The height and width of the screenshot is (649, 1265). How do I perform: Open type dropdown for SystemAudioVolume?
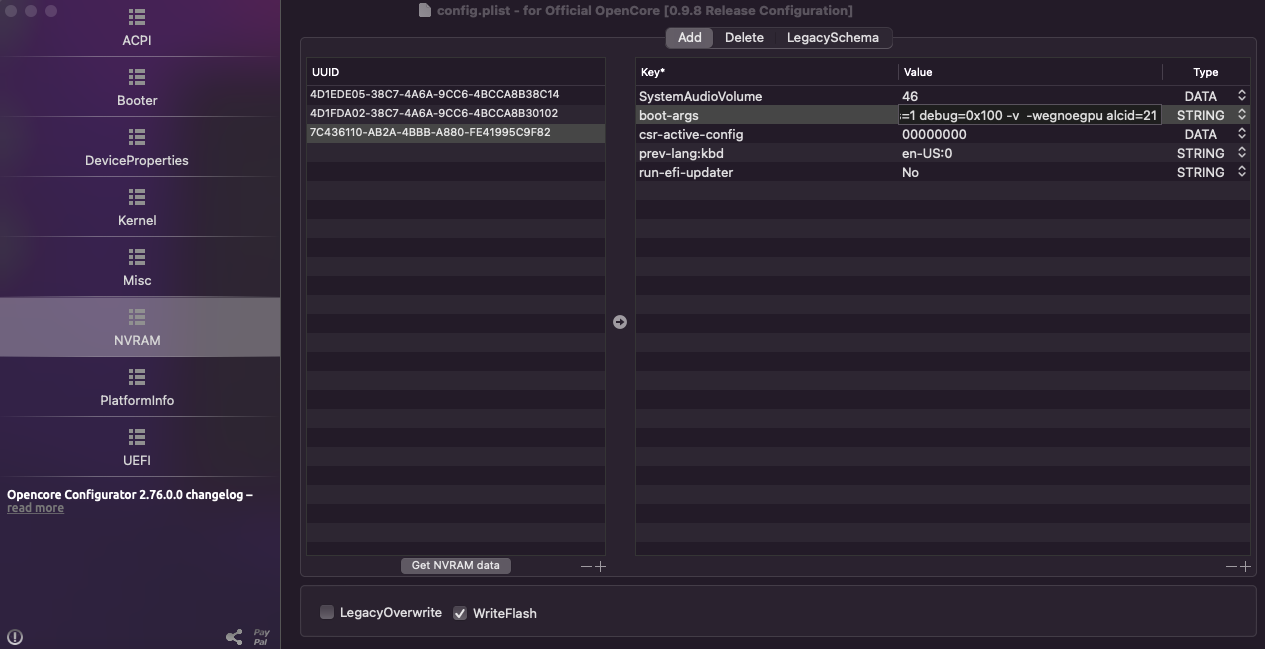tap(1241, 96)
